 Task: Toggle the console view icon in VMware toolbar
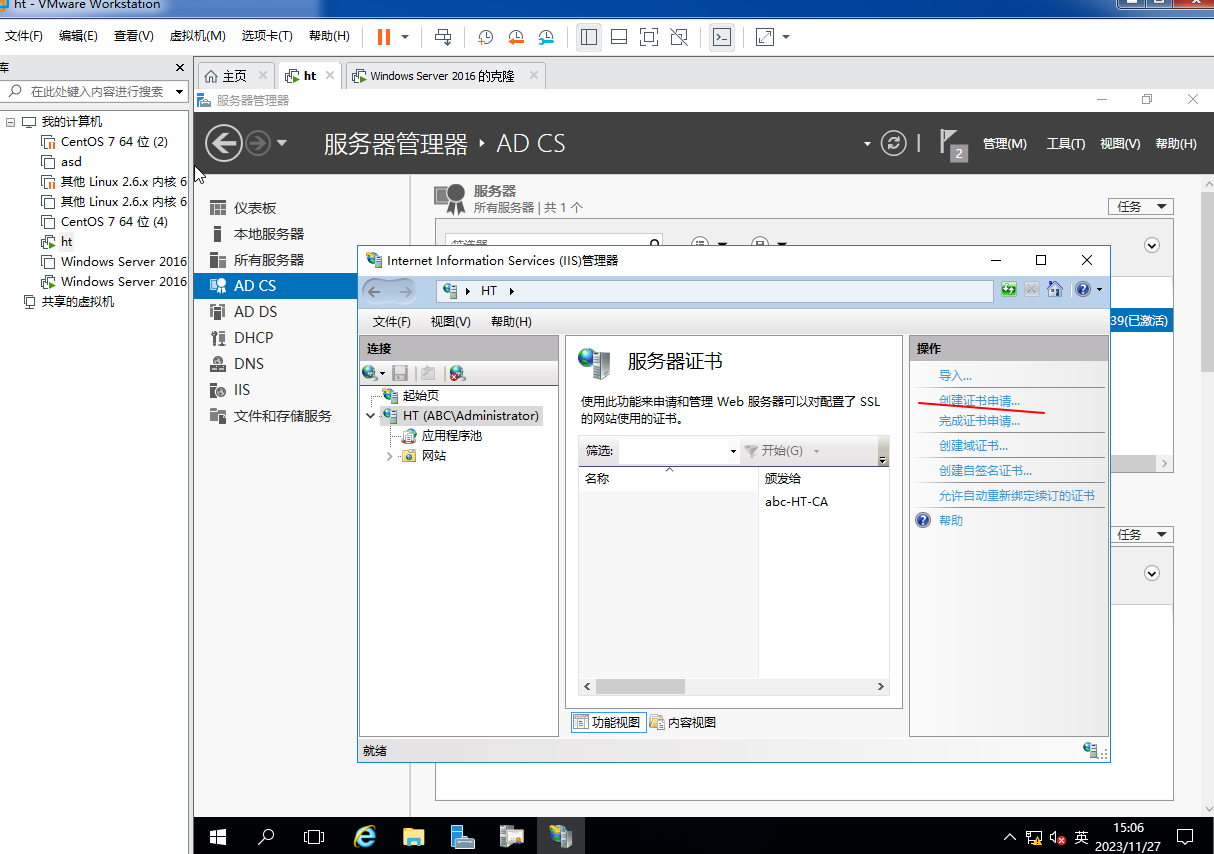point(721,37)
